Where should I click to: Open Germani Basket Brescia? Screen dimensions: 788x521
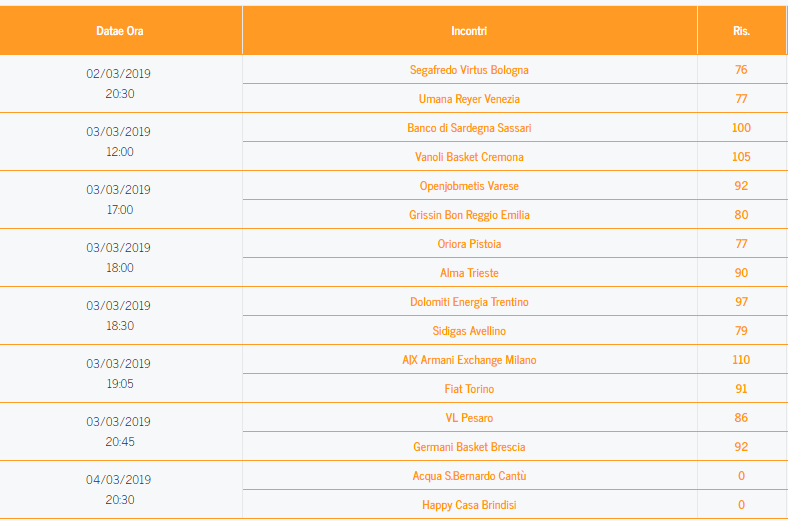469,447
